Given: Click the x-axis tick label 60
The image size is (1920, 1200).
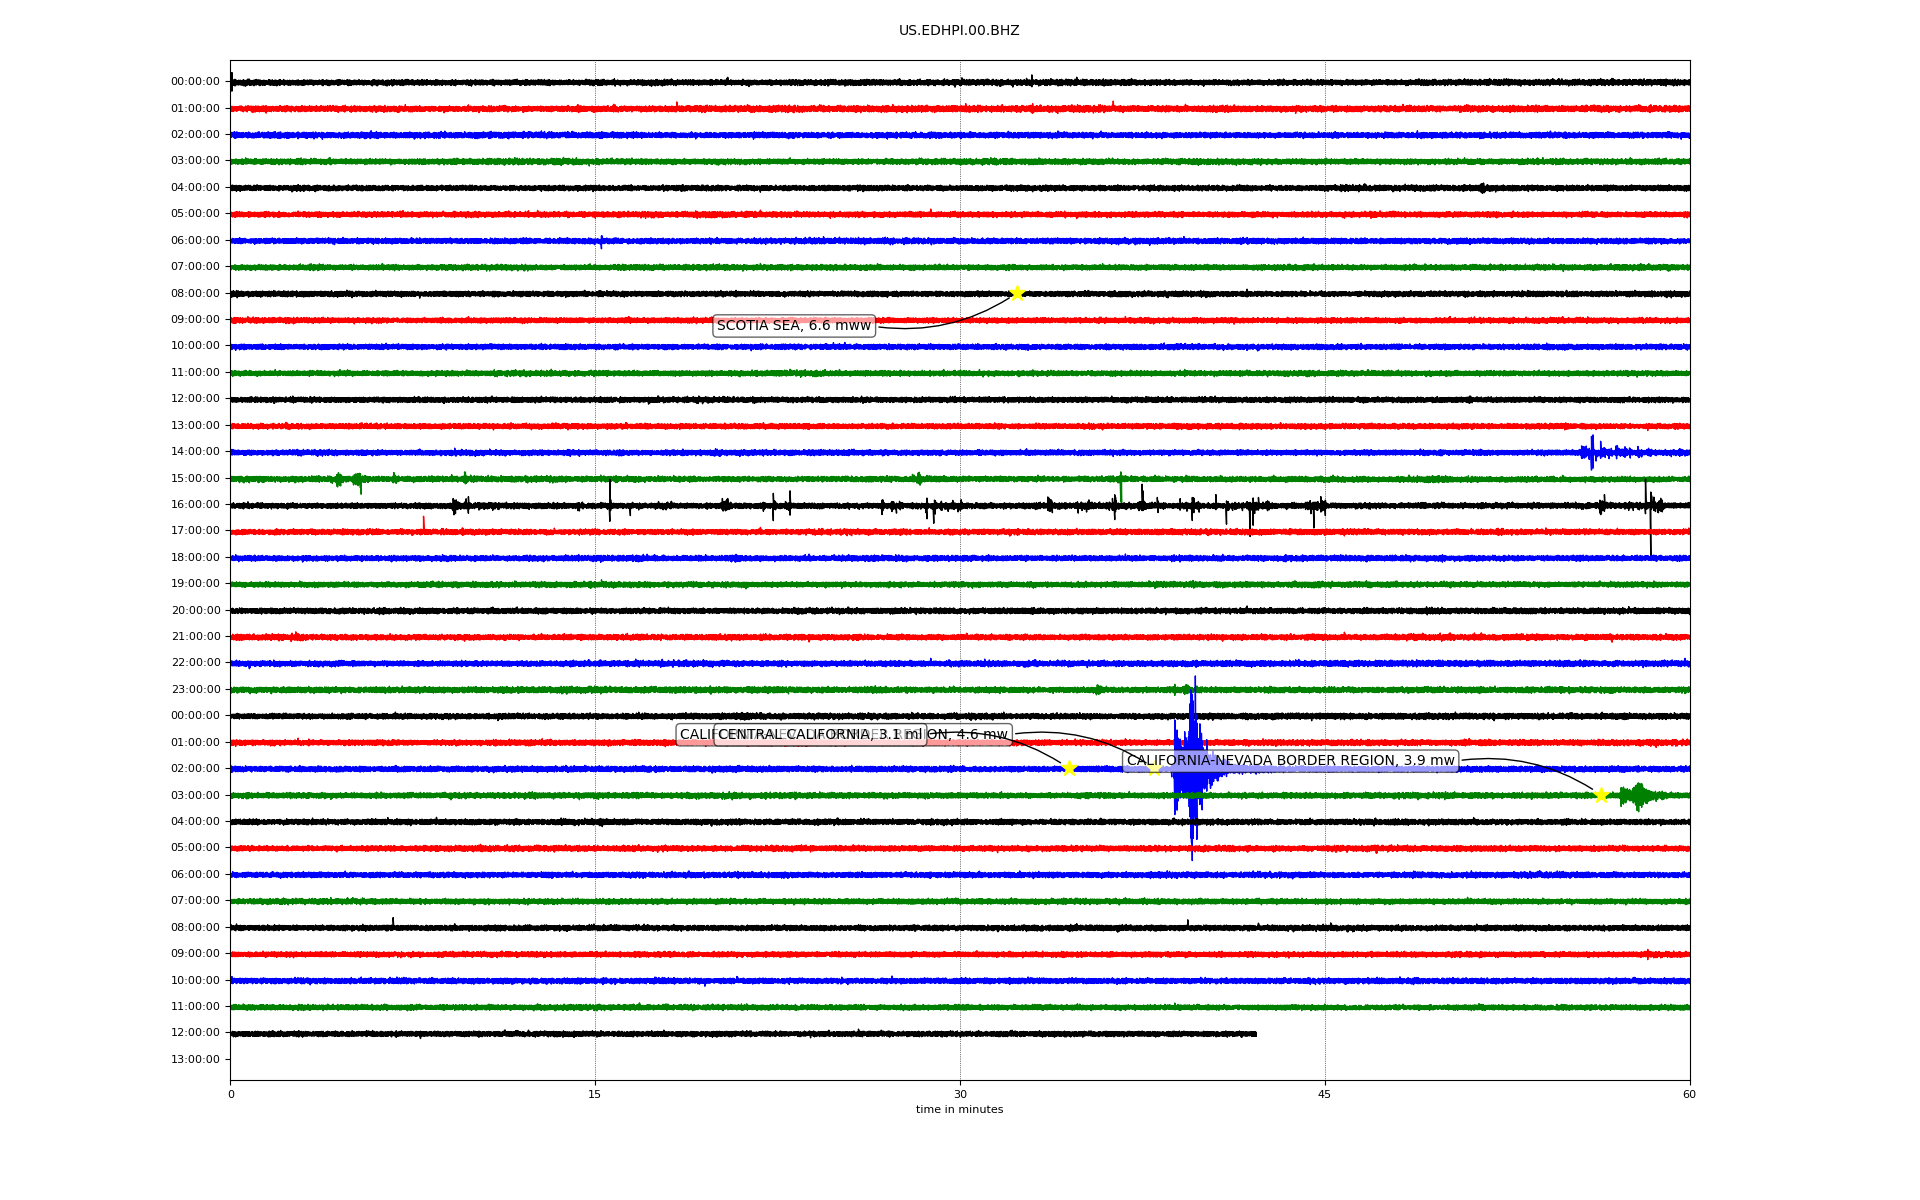Looking at the screenshot, I should [x=1689, y=1094].
